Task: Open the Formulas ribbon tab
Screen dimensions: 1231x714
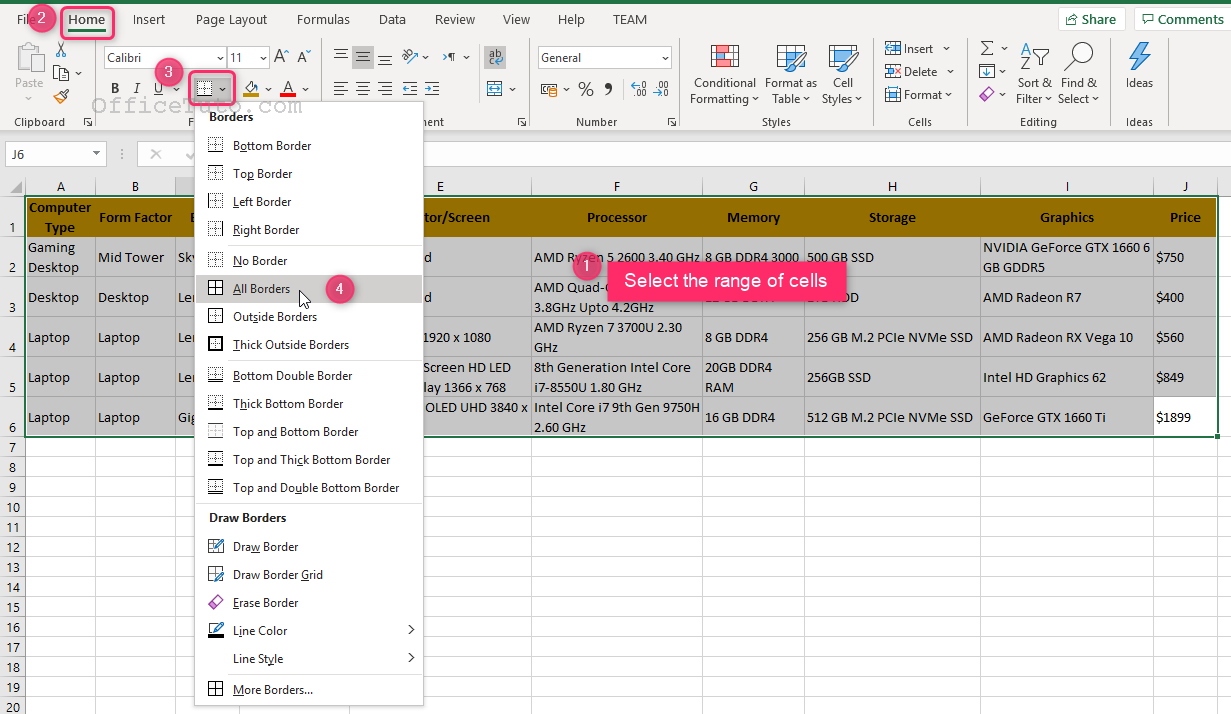Action: [323, 19]
